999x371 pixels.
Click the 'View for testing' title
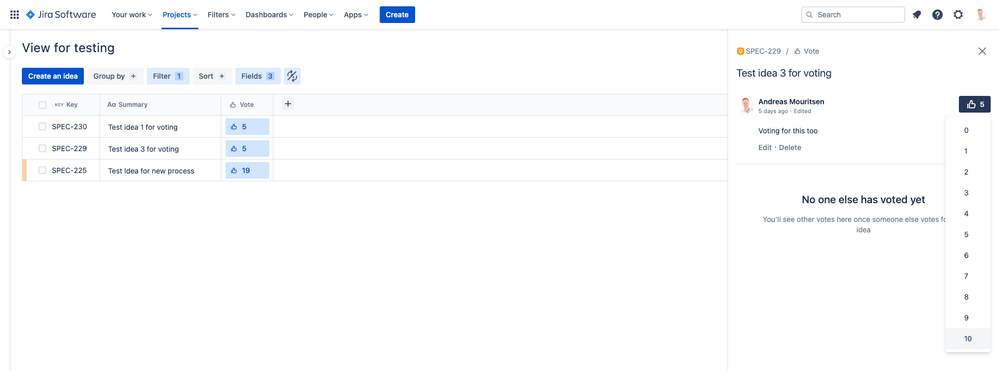point(68,48)
